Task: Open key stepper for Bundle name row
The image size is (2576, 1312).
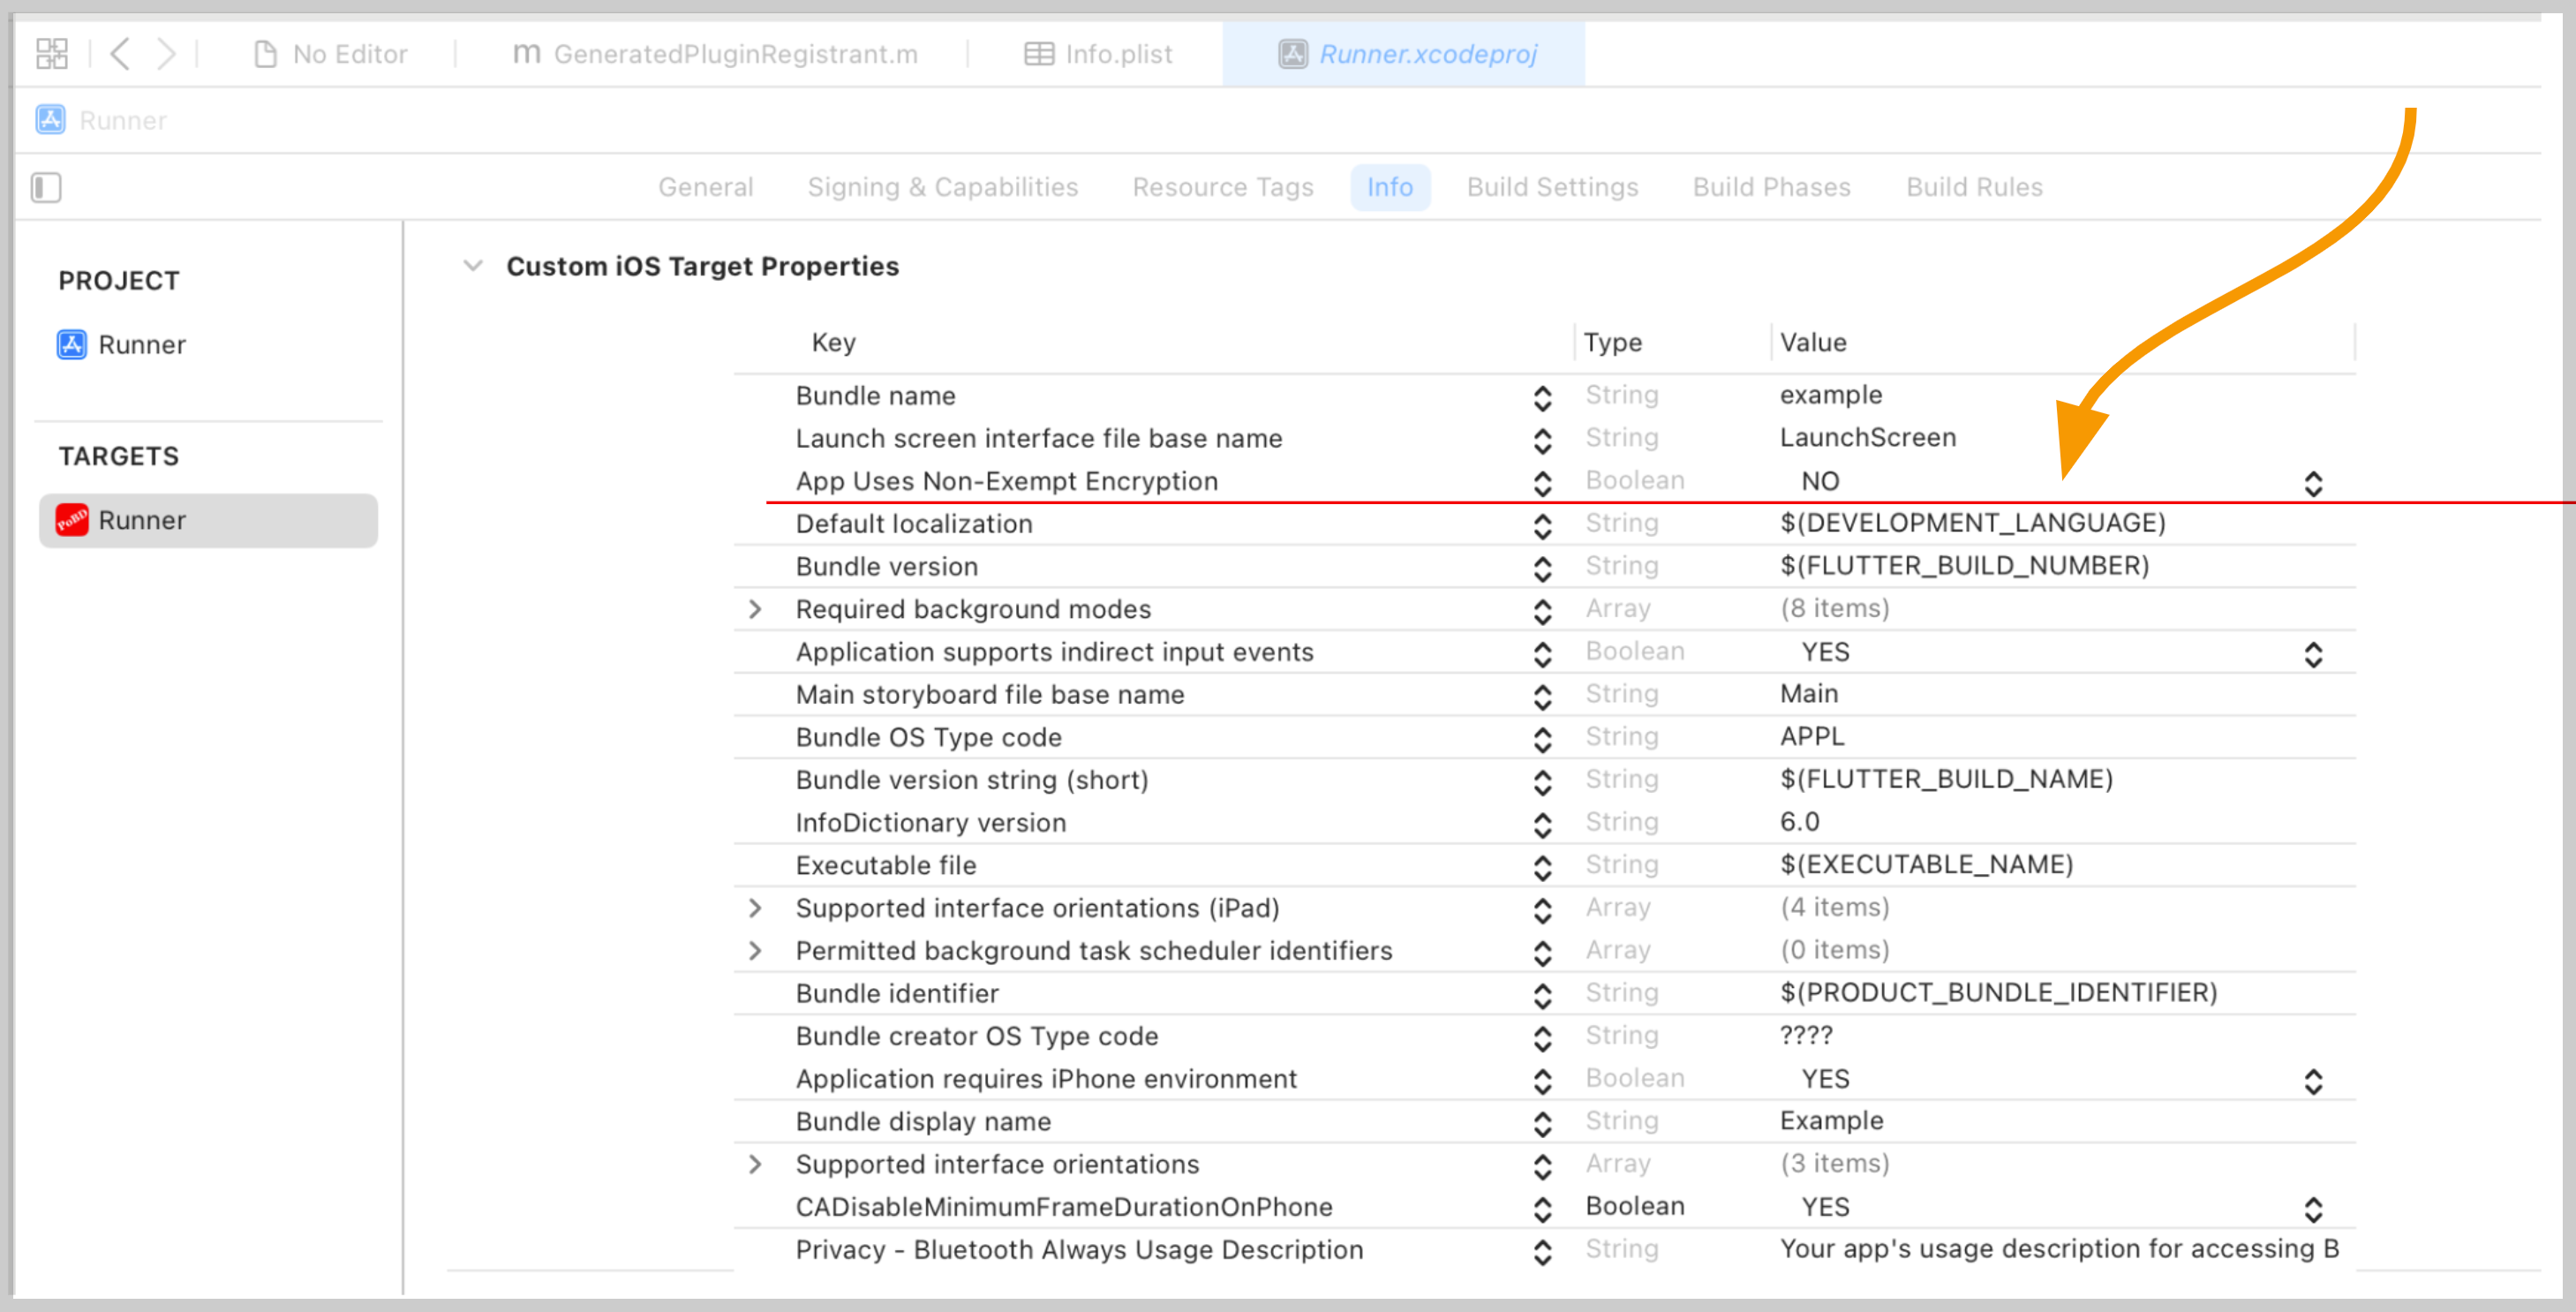Action: [1542, 398]
